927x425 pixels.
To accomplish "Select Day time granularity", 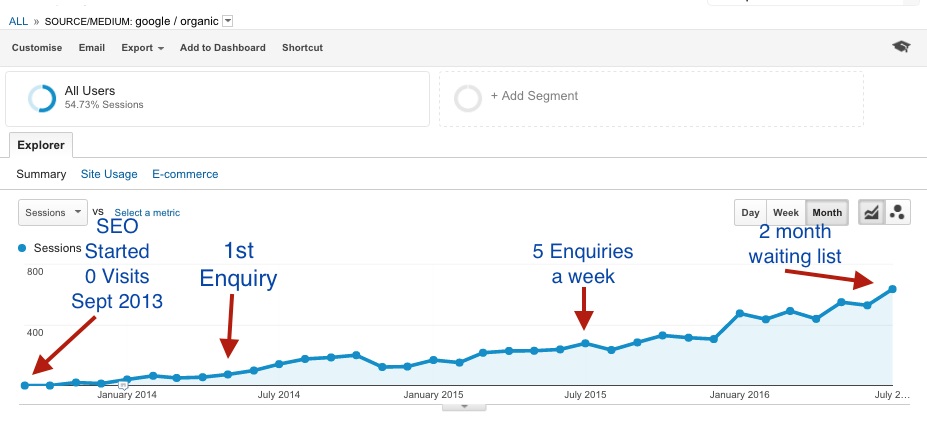I will 750,212.
